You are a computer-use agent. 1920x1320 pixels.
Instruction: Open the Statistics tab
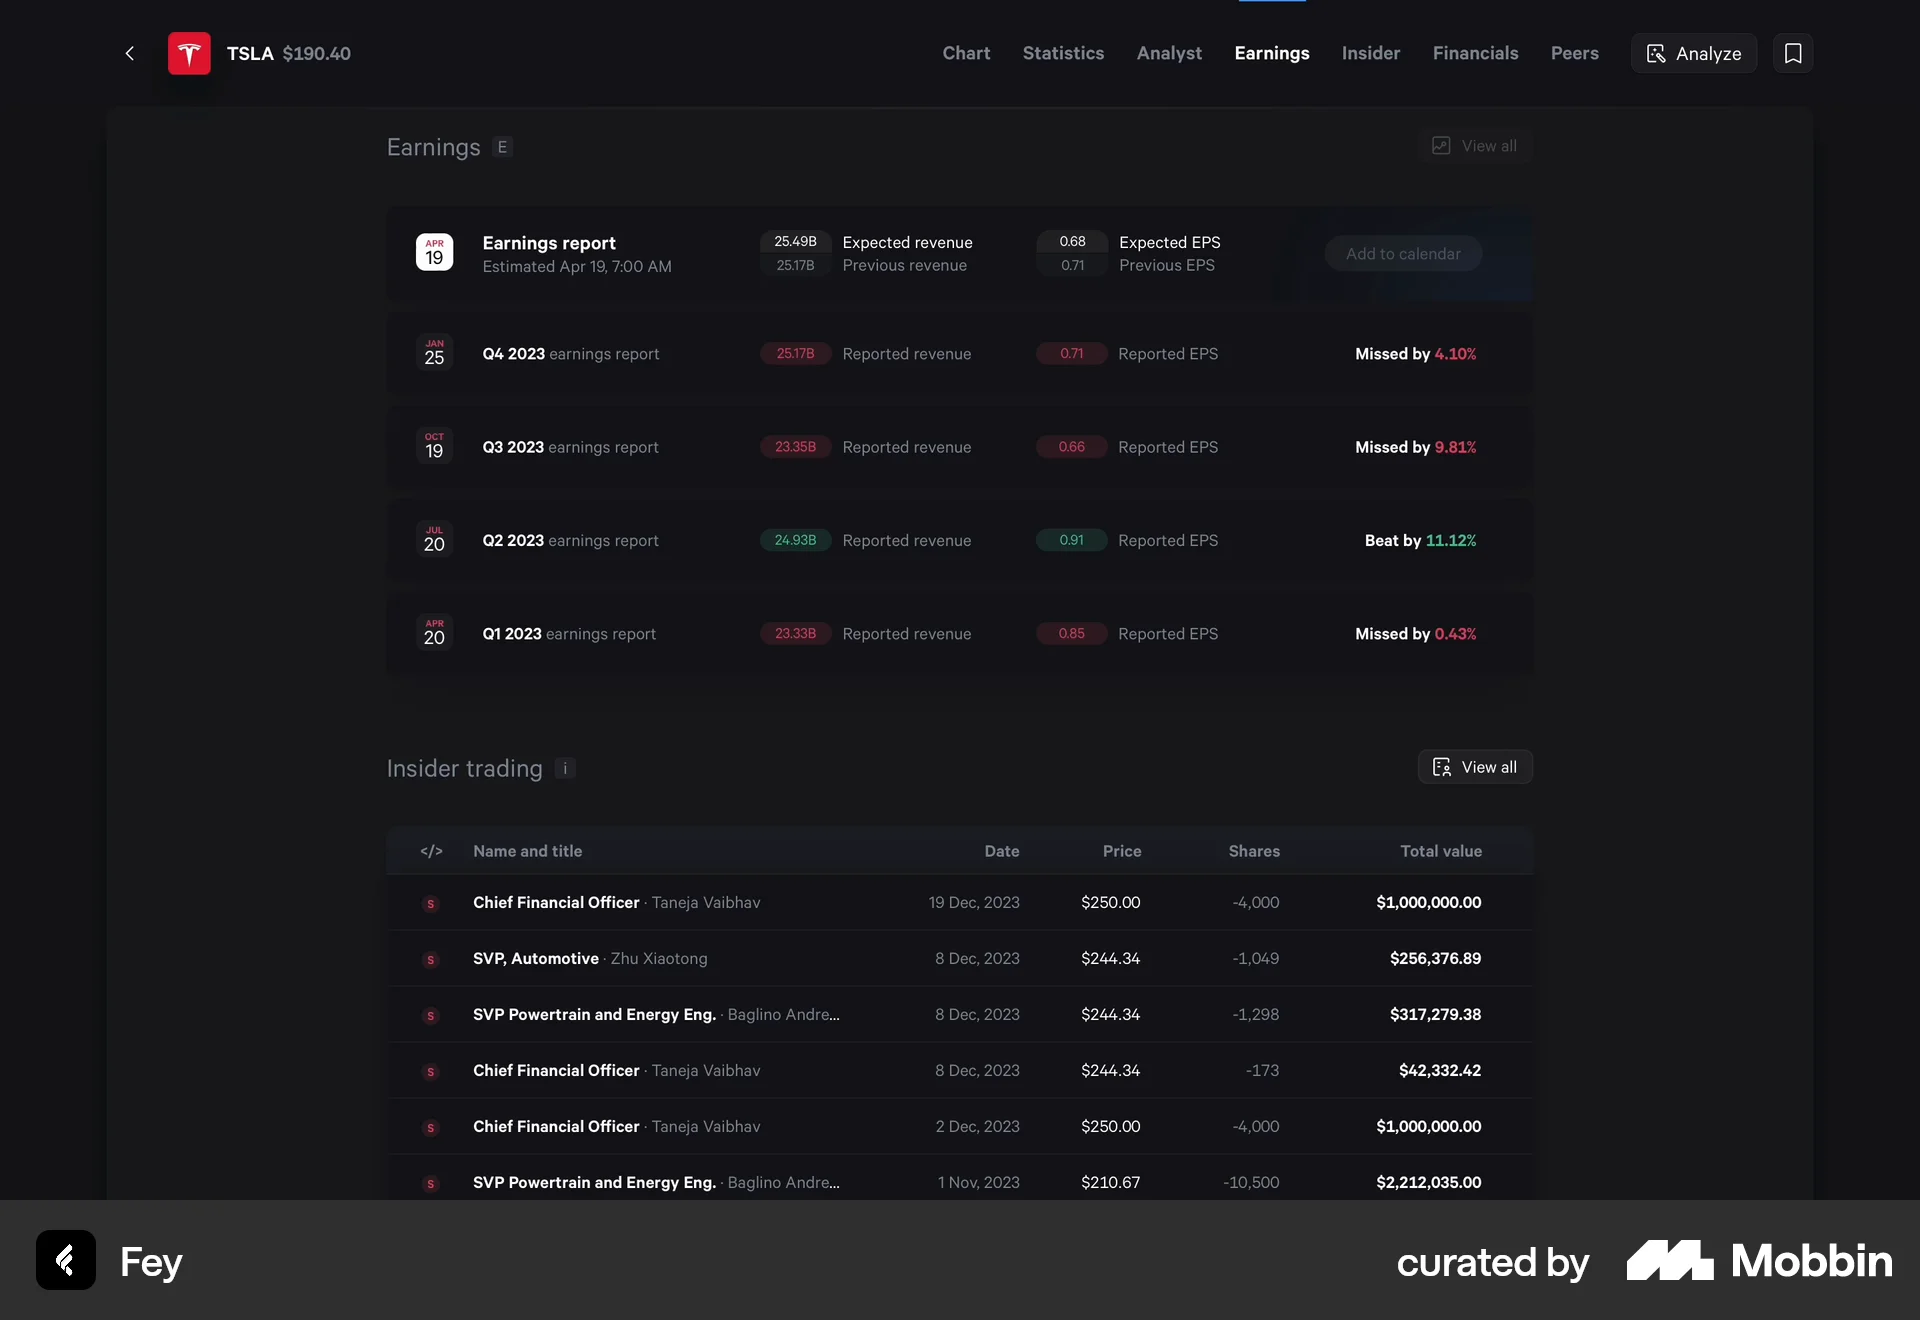pos(1063,53)
